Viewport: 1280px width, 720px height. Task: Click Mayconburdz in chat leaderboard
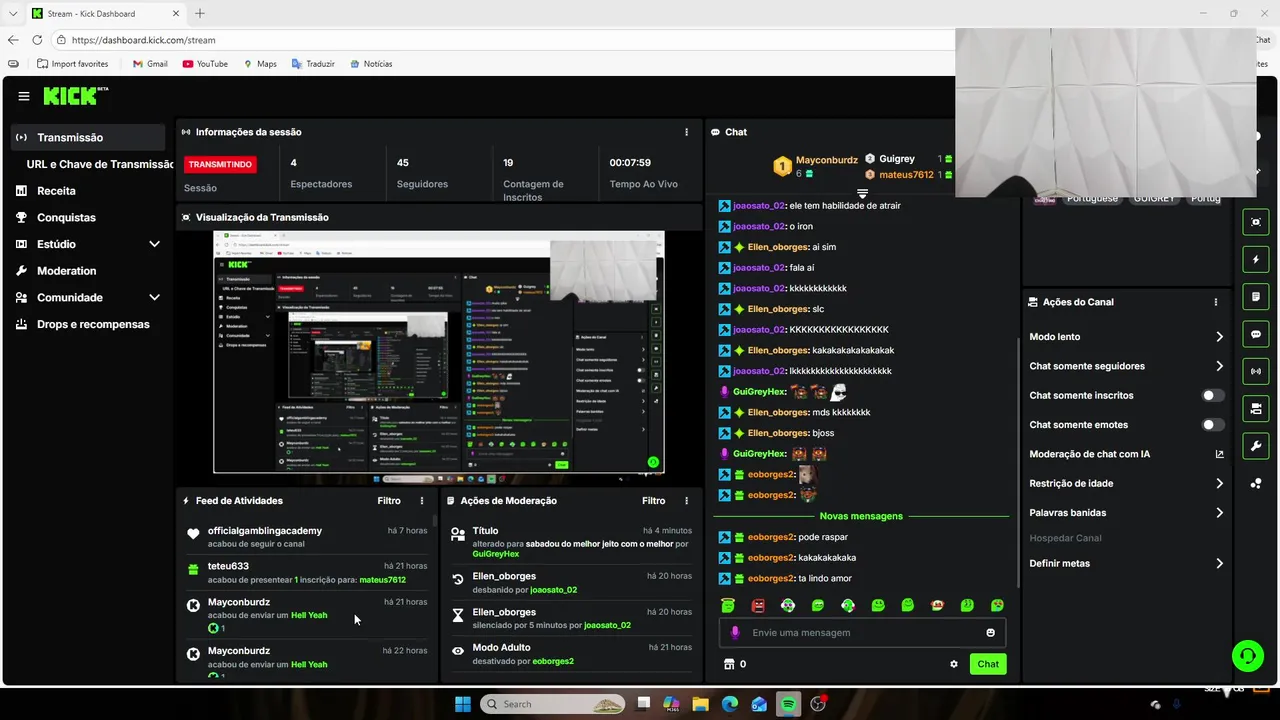coord(826,160)
